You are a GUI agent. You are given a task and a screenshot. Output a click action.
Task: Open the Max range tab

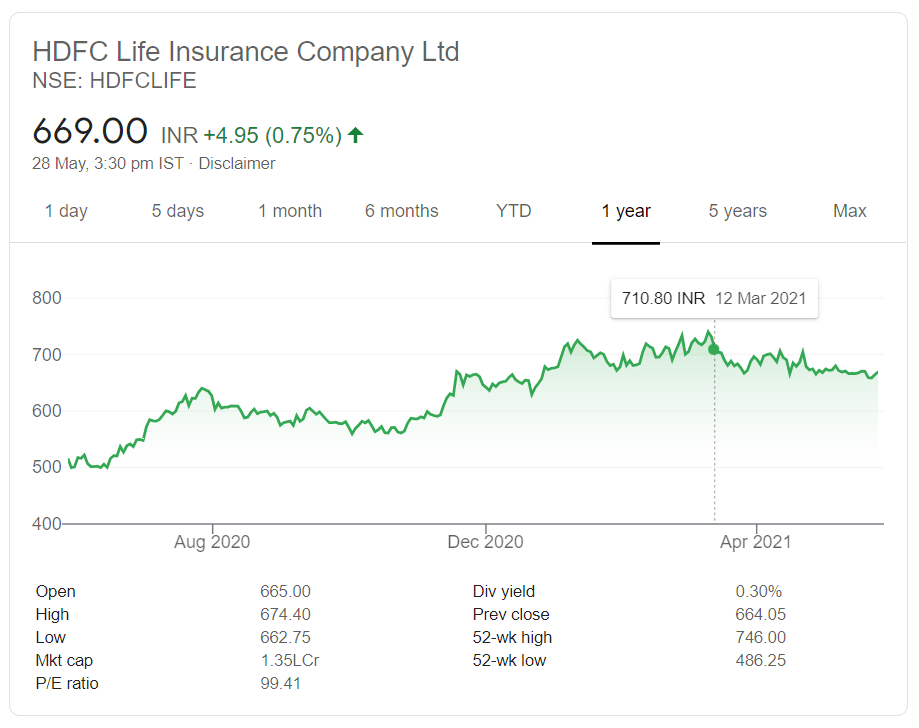(x=850, y=211)
